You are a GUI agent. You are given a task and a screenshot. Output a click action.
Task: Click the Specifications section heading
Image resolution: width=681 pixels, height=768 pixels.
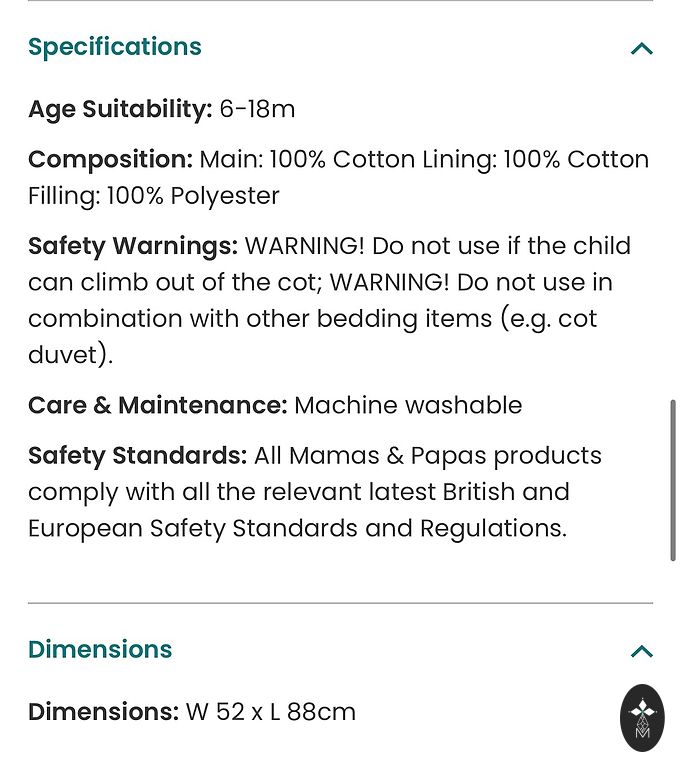(115, 47)
